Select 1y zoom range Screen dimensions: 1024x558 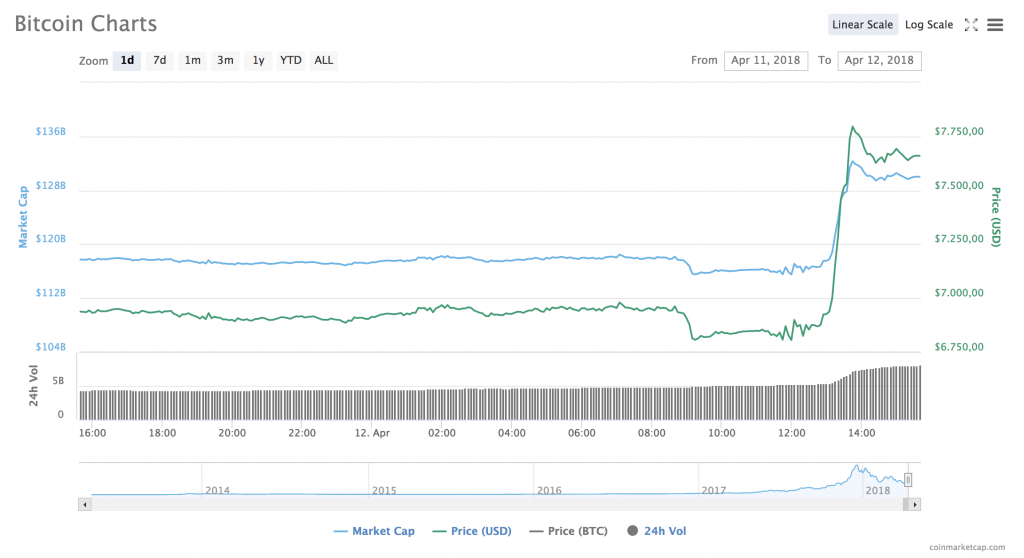click(258, 61)
